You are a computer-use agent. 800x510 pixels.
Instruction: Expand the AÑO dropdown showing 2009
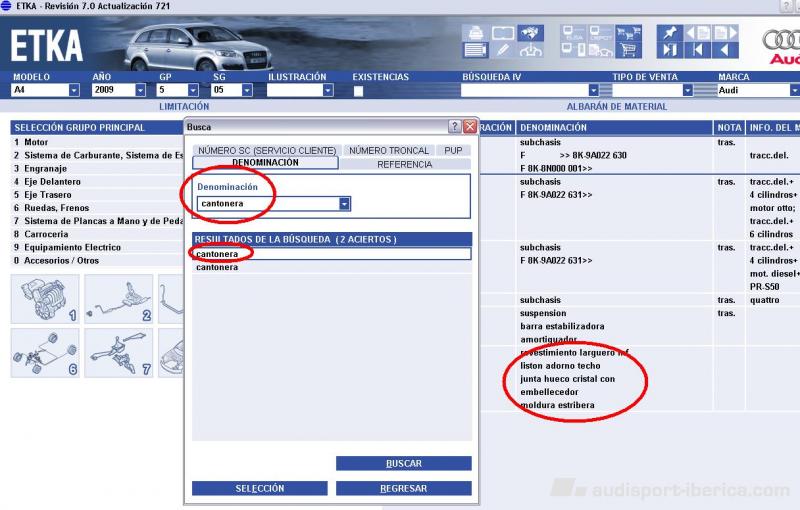click(x=140, y=90)
